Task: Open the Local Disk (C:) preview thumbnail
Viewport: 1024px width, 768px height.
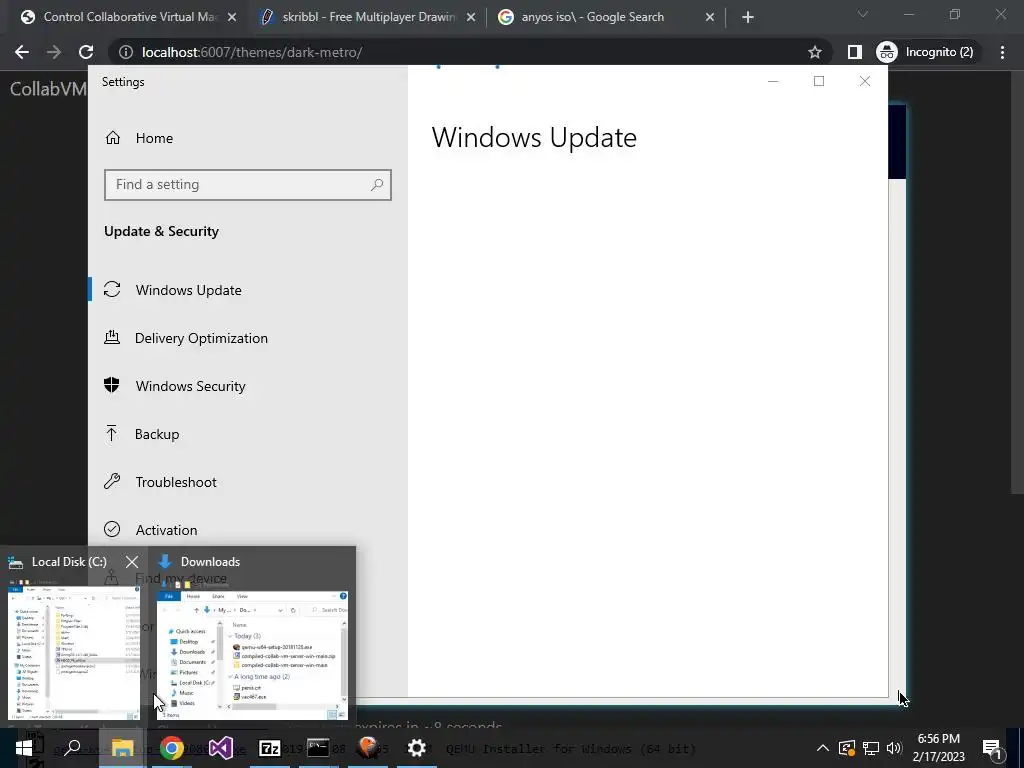Action: pos(74,652)
